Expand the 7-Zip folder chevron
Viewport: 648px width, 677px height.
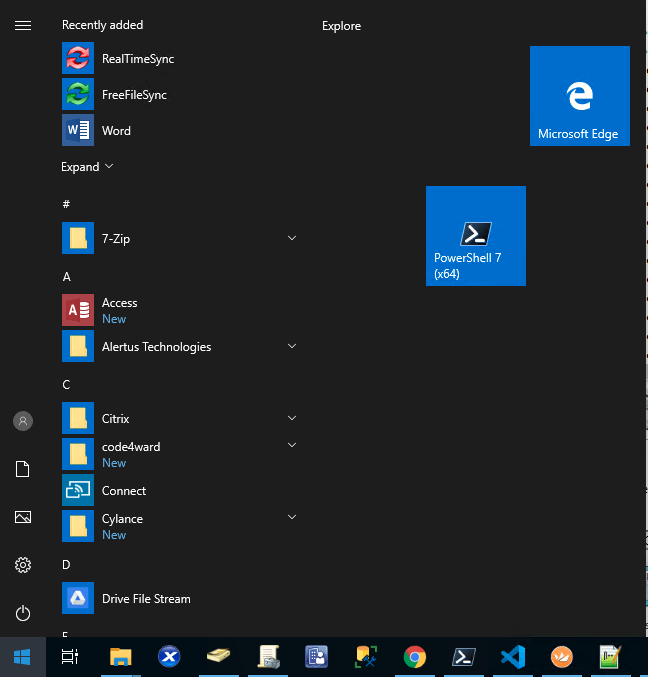click(x=292, y=238)
